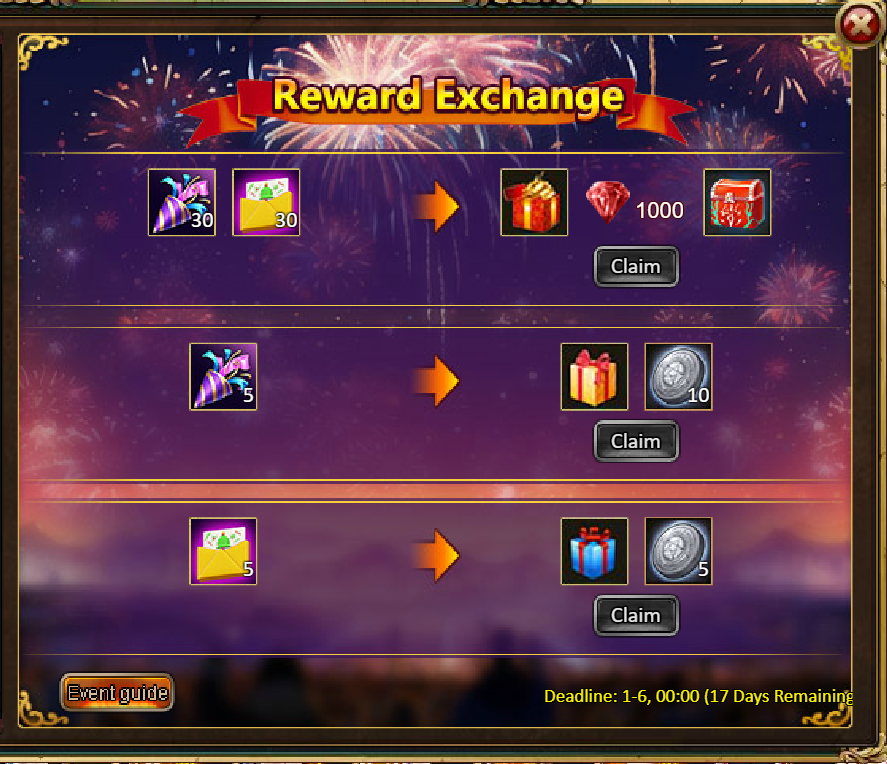887x764 pixels.
Task: Click the orange arrow in first row
Action: coord(436,206)
